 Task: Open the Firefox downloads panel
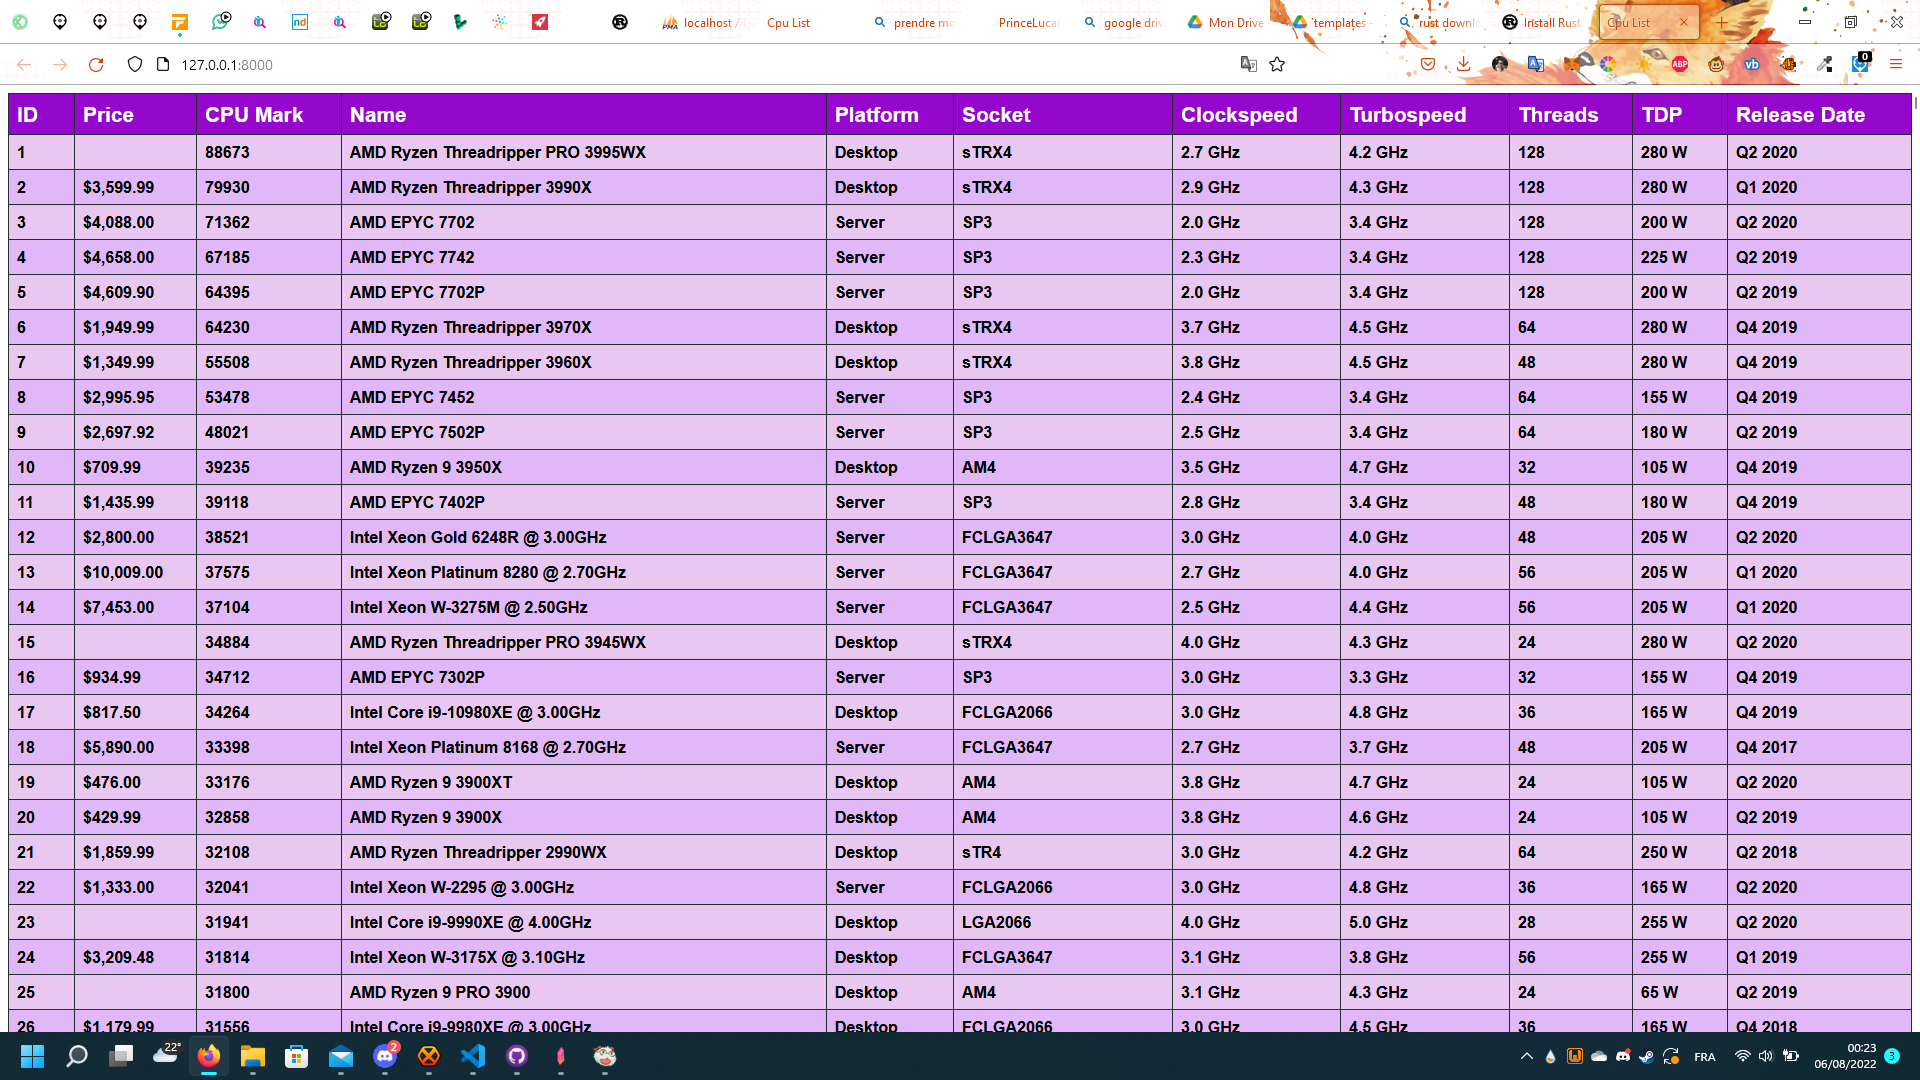pyautogui.click(x=1463, y=65)
